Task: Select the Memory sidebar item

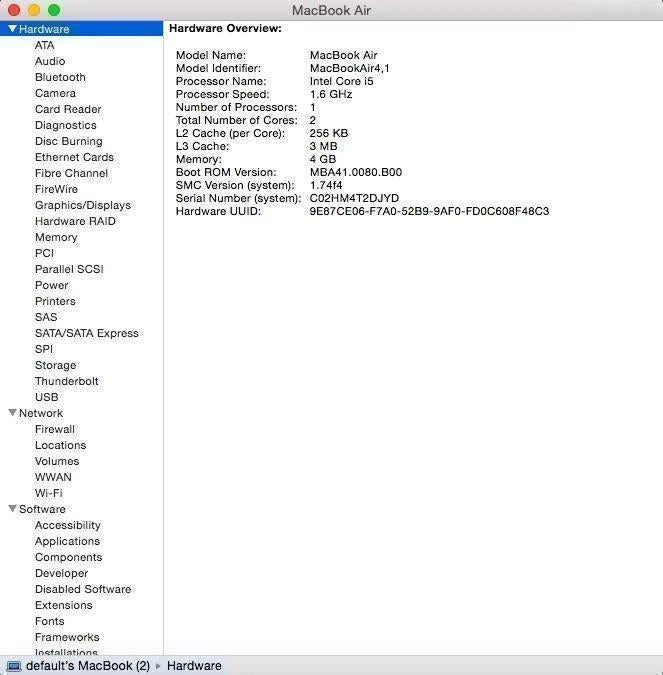Action: click(x=56, y=237)
